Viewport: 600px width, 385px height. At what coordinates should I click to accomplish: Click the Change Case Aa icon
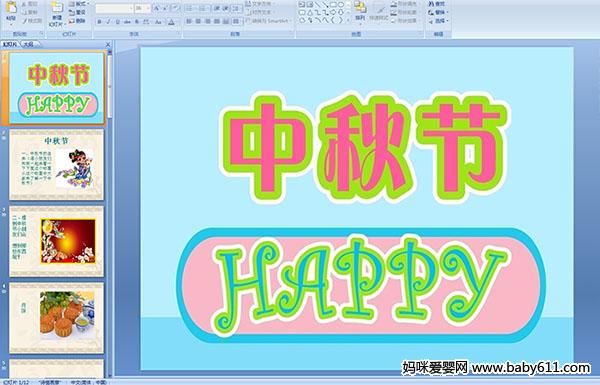[x=158, y=22]
